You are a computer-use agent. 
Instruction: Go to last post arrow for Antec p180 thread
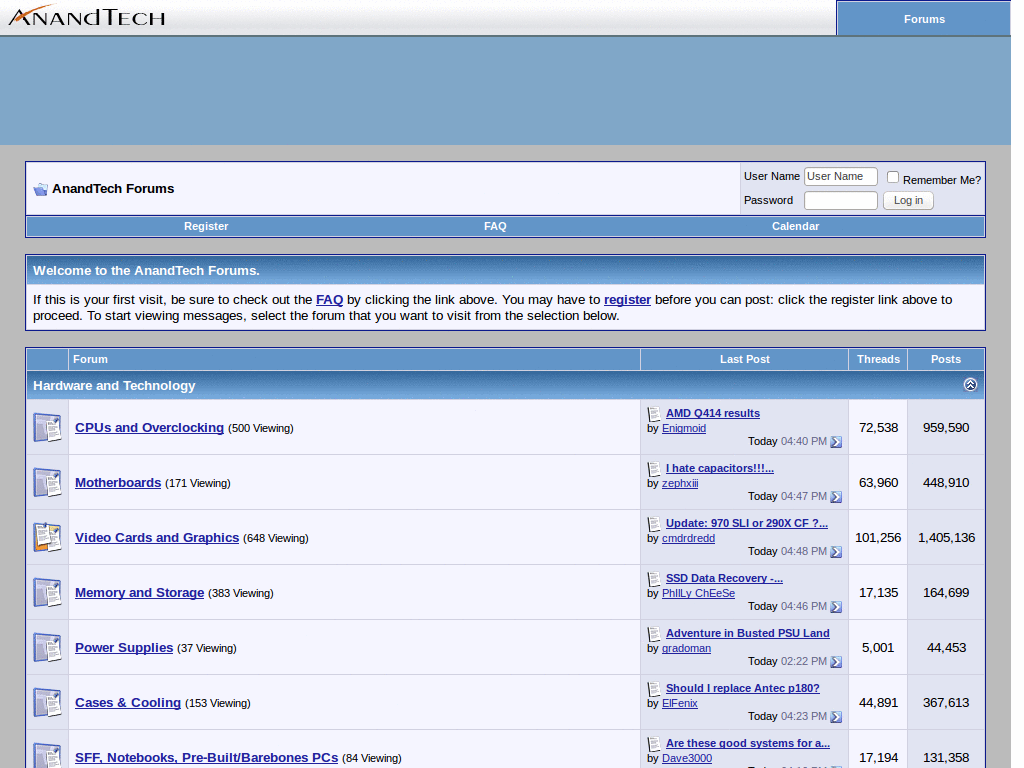[836, 716]
